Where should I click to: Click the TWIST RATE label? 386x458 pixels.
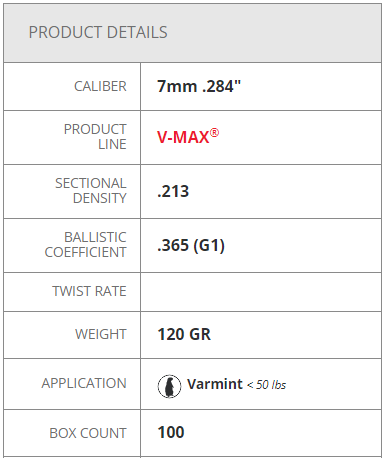[89, 291]
